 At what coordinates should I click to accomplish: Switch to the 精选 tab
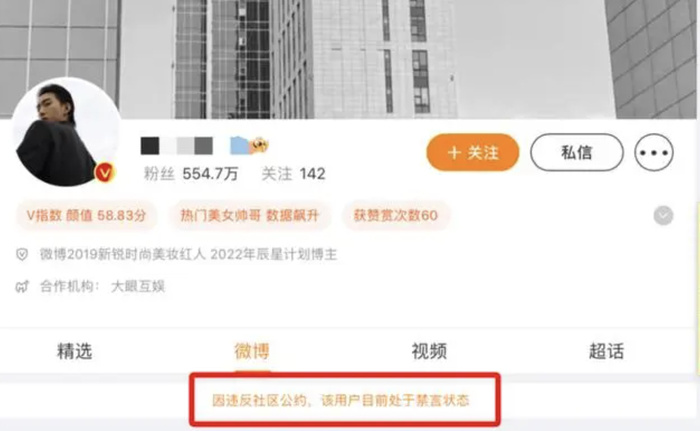(75, 351)
